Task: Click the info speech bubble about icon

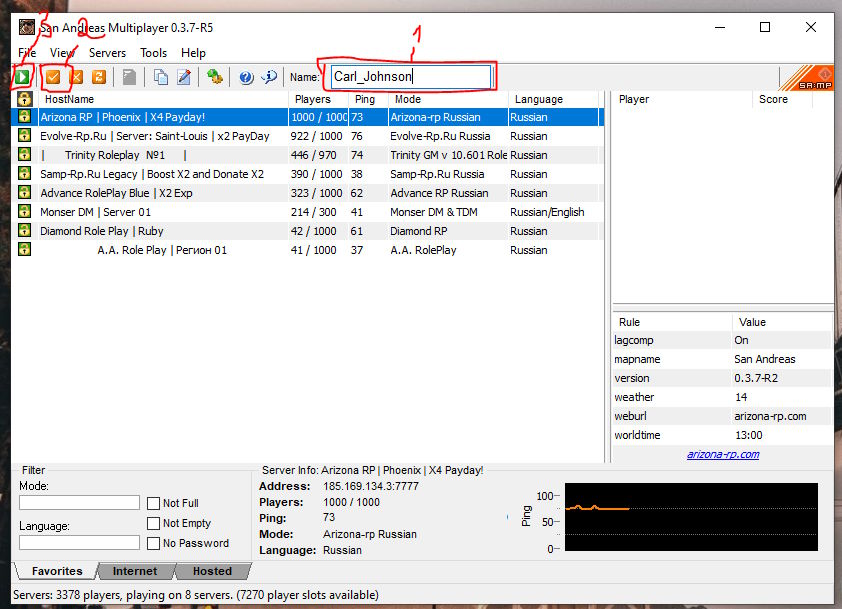Action: click(270, 77)
